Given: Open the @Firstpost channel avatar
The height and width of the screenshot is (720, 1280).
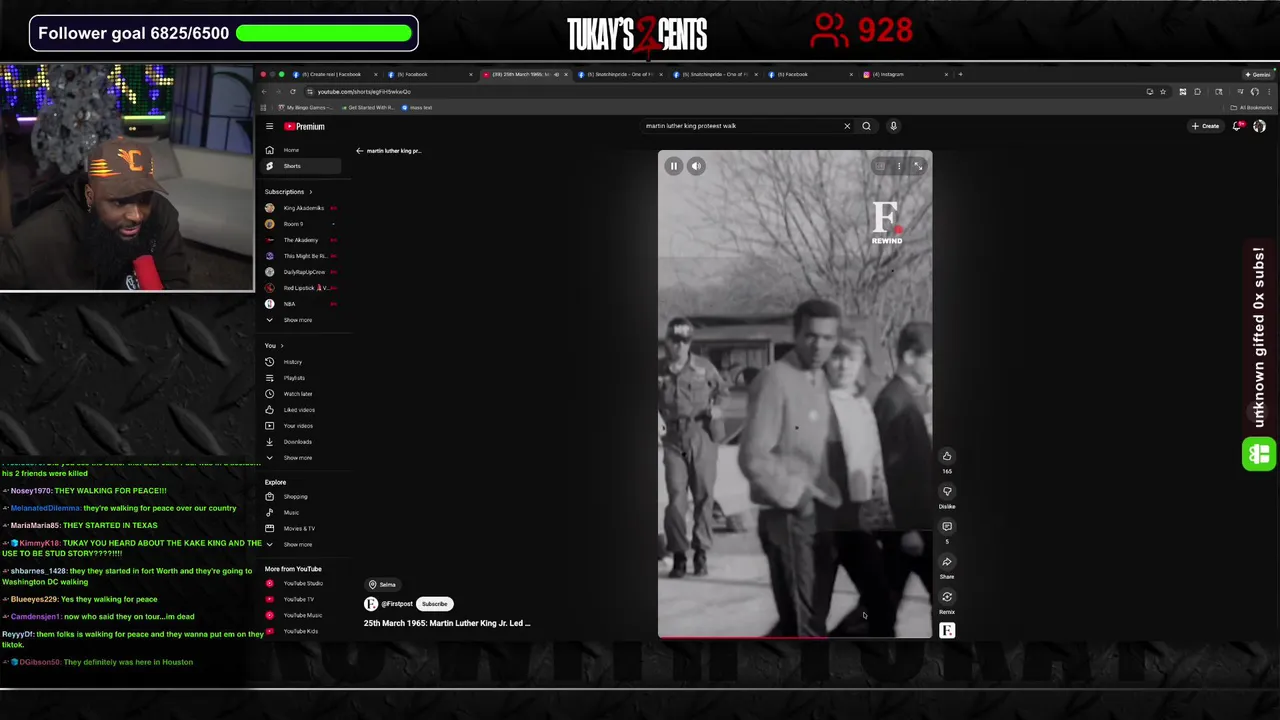Looking at the screenshot, I should click(x=371, y=604).
